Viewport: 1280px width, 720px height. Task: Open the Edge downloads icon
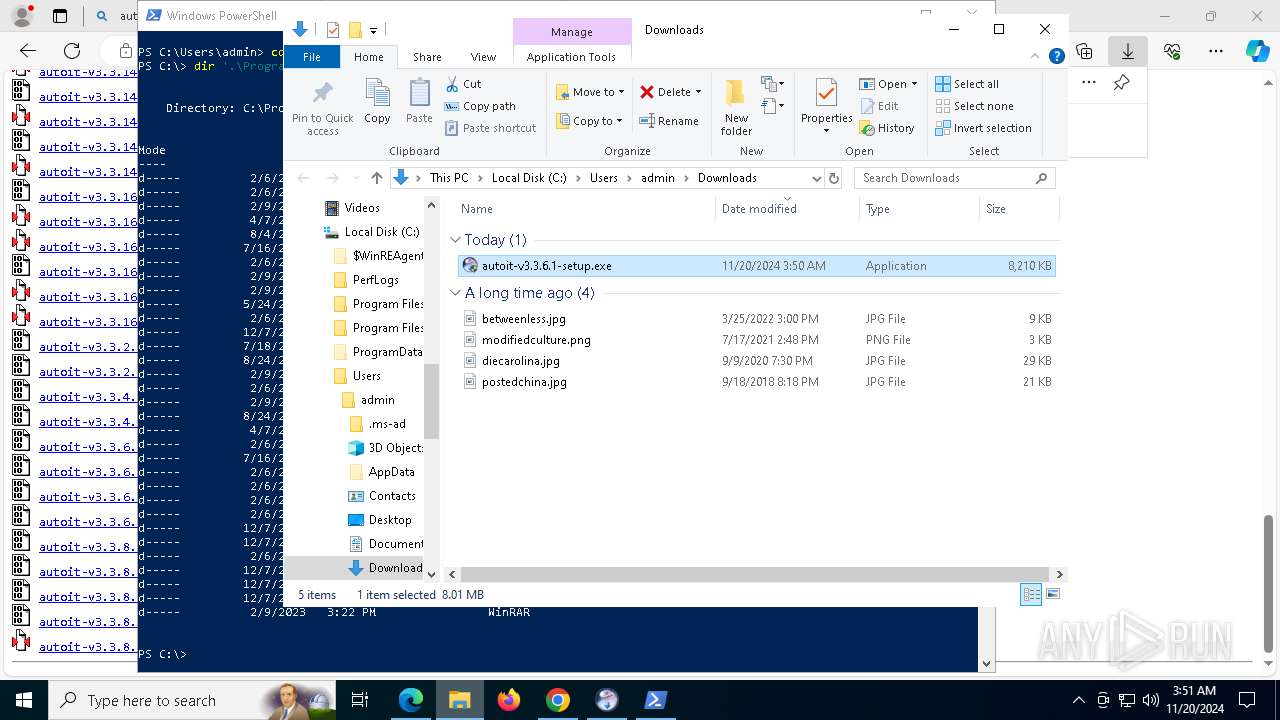(1128, 51)
